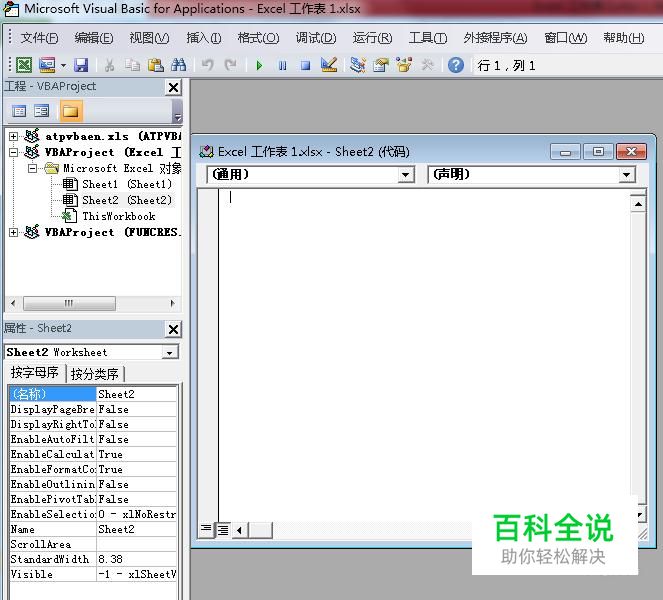Open the (声明) procedure dropdown
Viewport: 663px width, 600px height.
click(x=627, y=175)
